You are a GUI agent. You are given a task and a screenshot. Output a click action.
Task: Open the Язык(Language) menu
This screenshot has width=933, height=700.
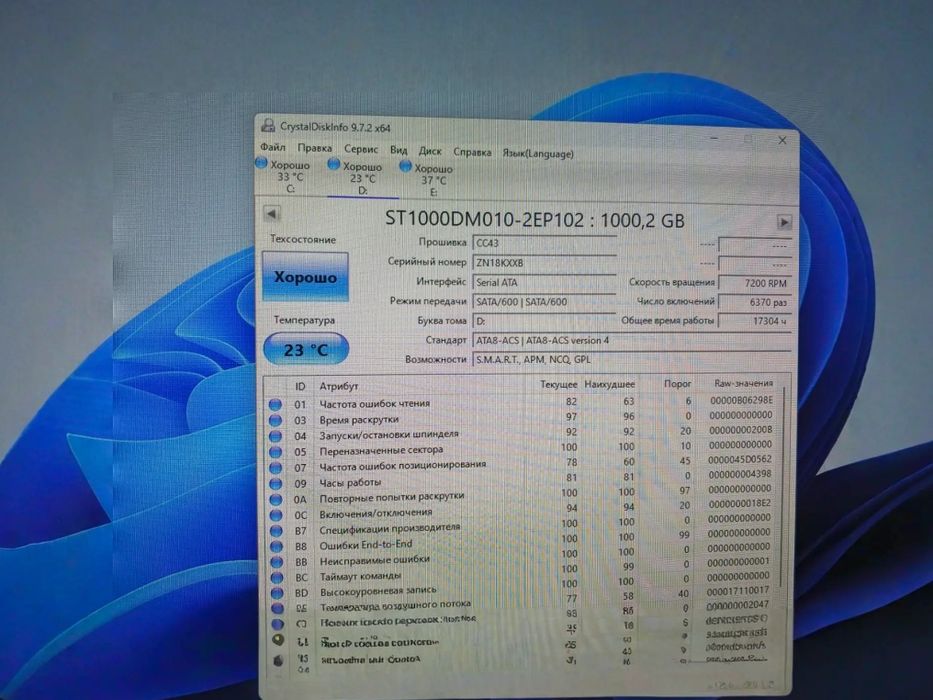pos(538,154)
